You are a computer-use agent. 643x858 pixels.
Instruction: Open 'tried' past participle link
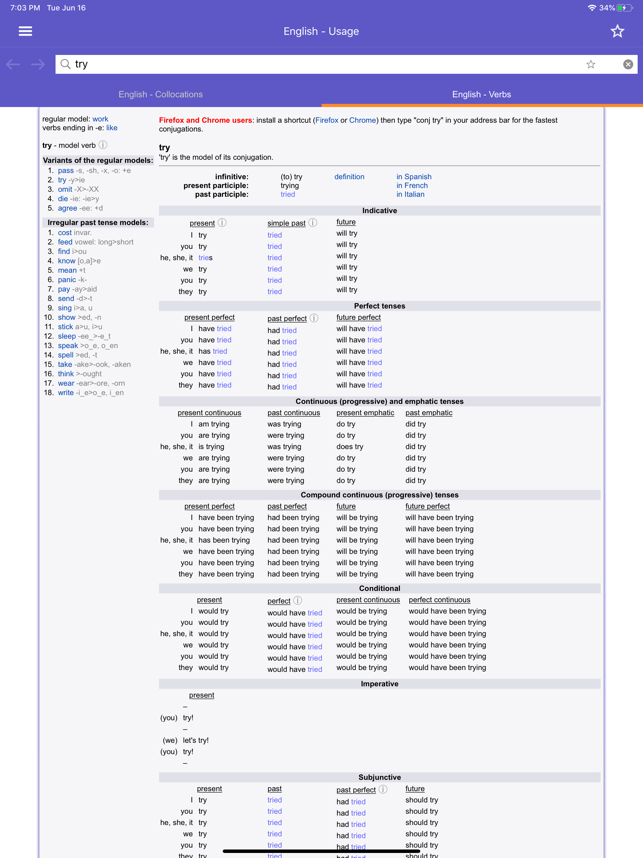[x=288, y=194]
